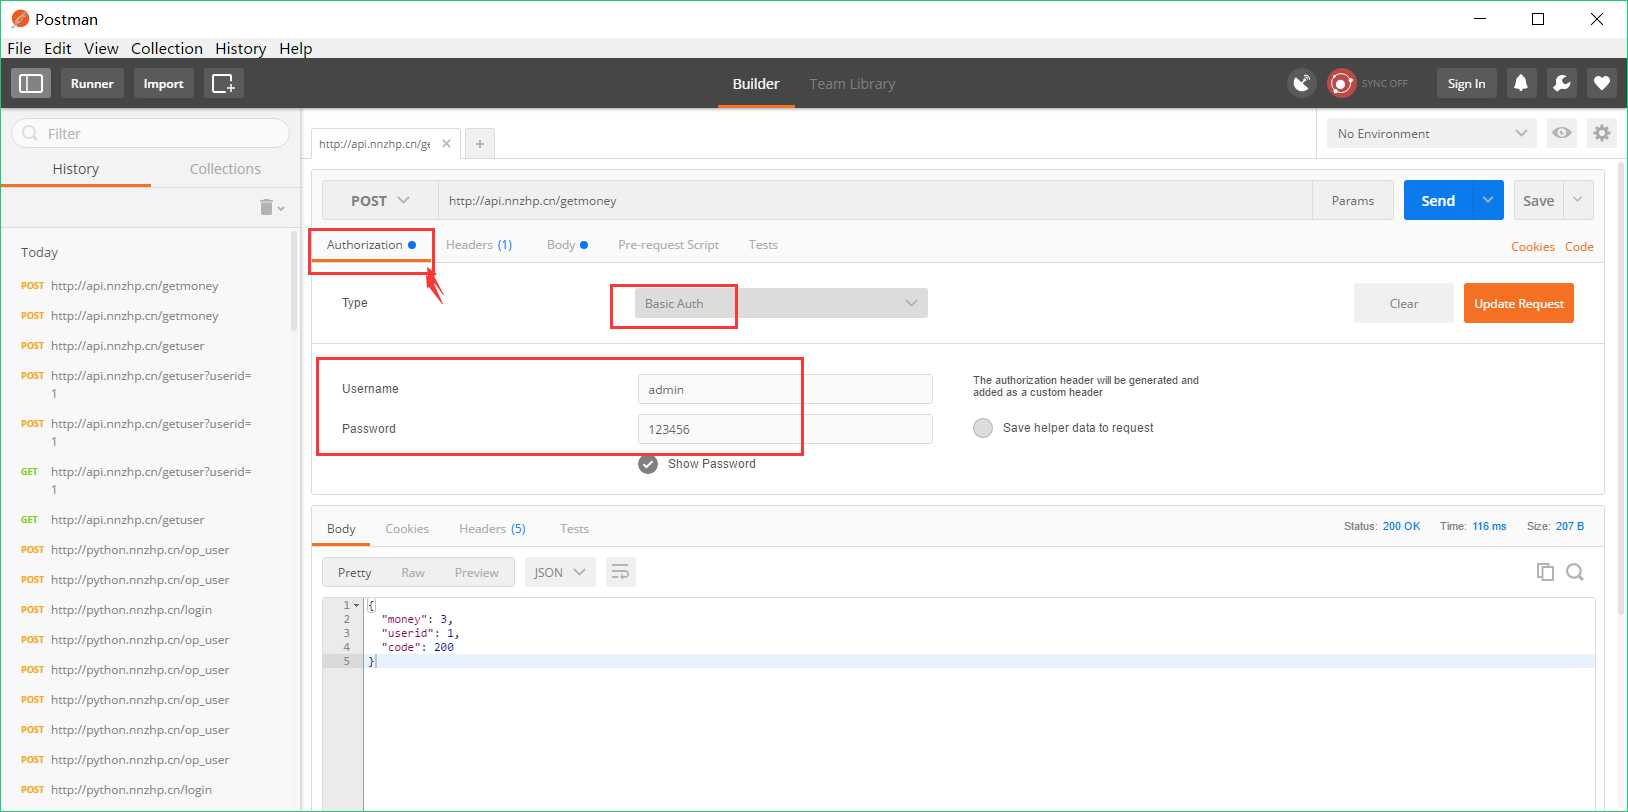
Task: Send the request
Action: [1438, 200]
